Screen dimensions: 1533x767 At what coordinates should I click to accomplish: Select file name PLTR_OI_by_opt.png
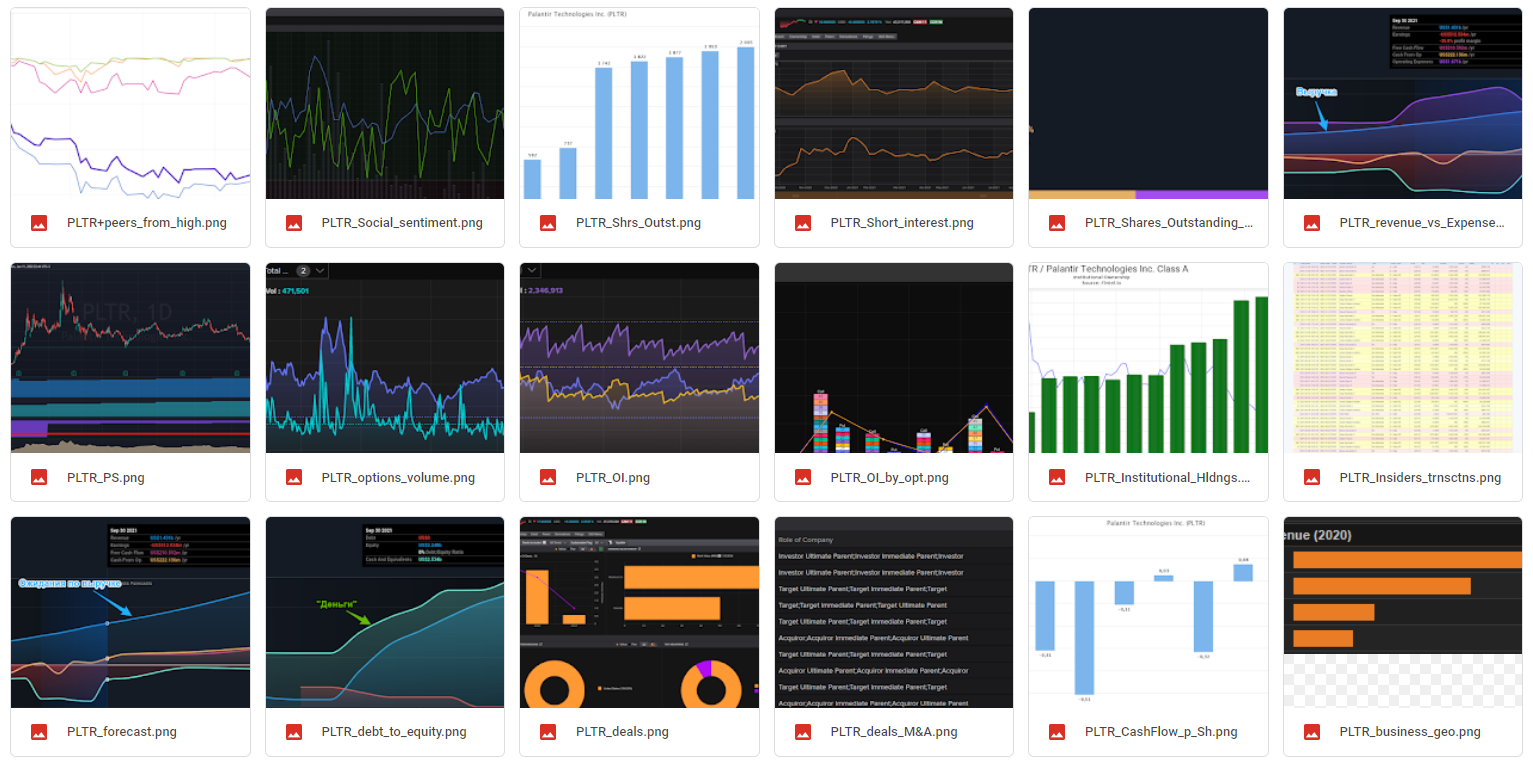[889, 478]
